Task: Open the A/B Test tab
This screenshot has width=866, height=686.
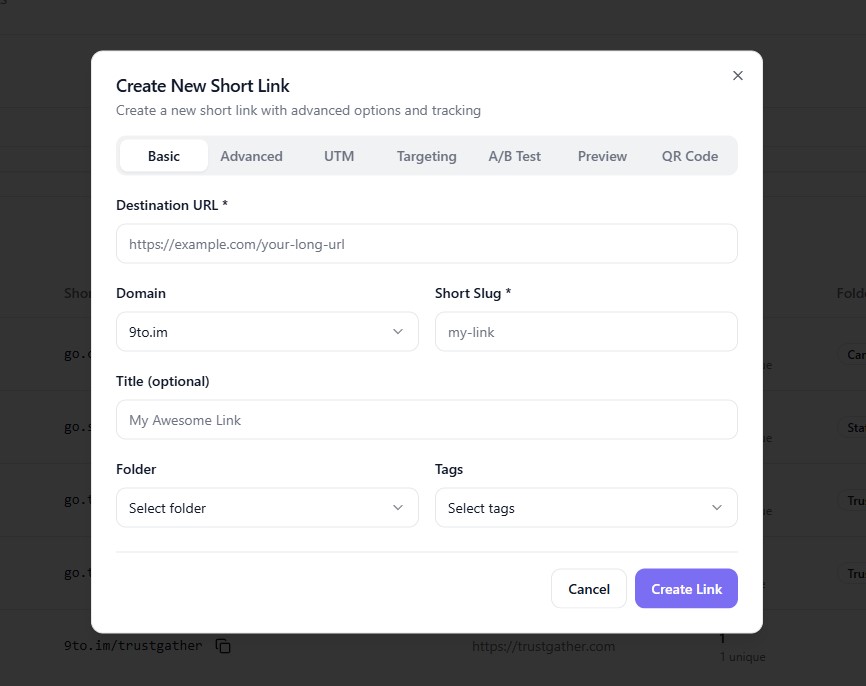Action: click(x=514, y=156)
